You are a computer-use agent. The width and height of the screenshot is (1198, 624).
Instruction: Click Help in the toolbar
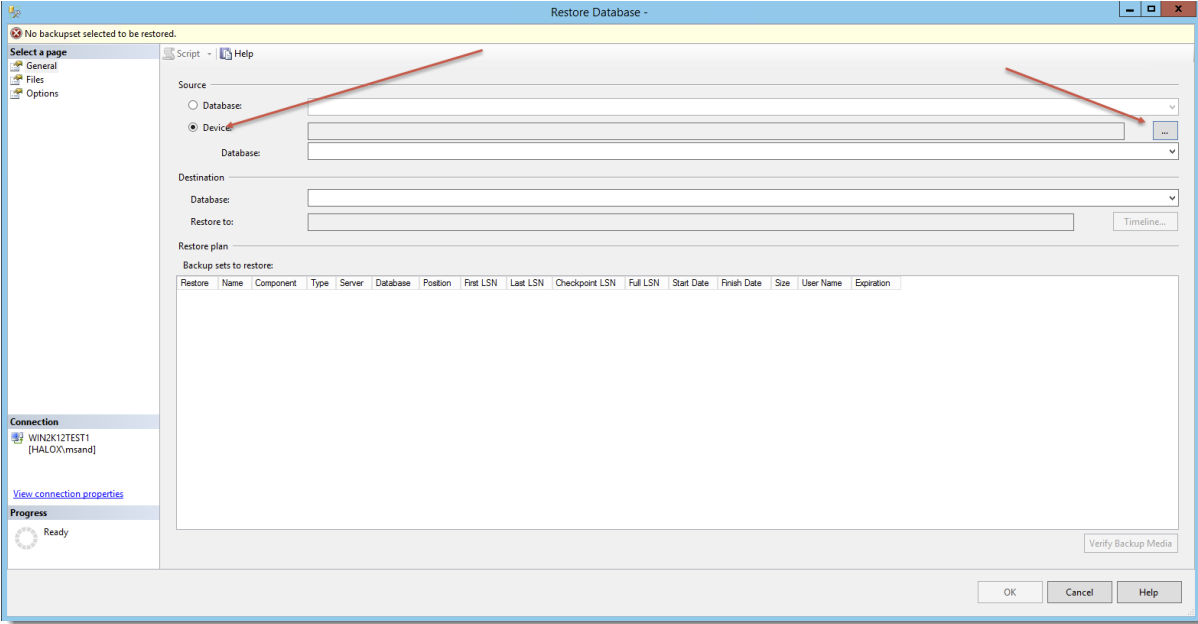pyautogui.click(x=237, y=53)
